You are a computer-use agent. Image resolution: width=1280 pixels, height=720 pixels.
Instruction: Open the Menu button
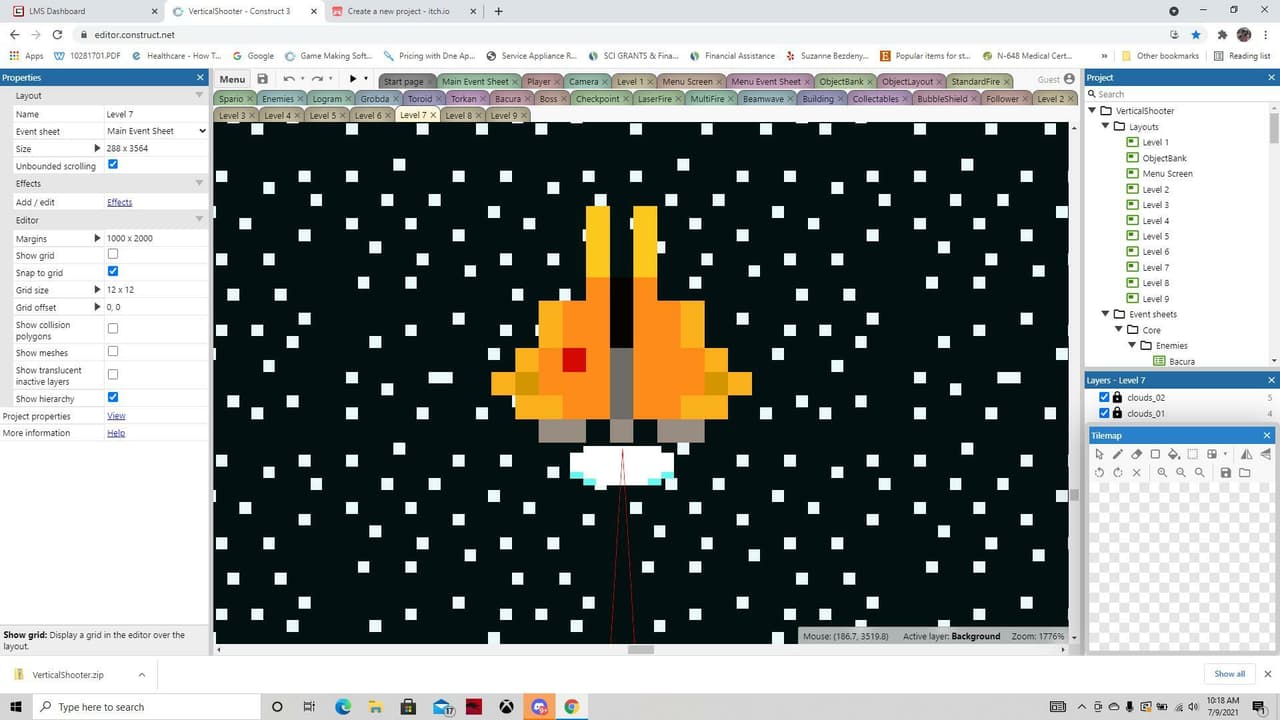(x=232, y=79)
